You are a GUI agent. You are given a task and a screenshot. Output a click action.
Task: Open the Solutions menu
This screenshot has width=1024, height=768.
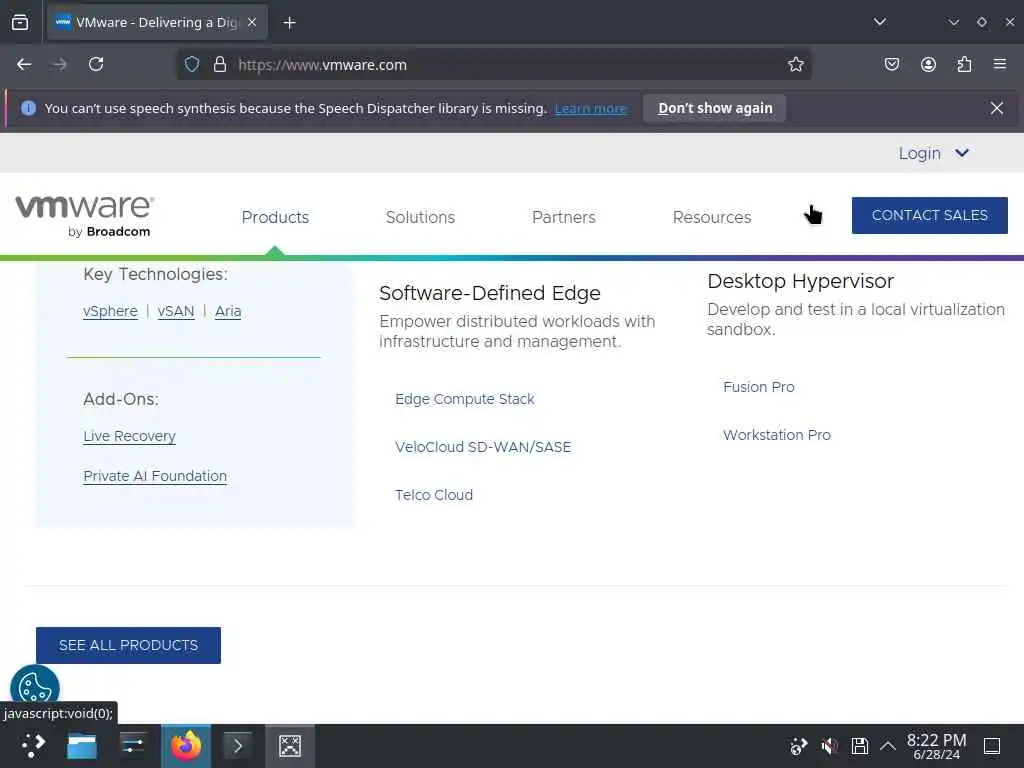[420, 217]
